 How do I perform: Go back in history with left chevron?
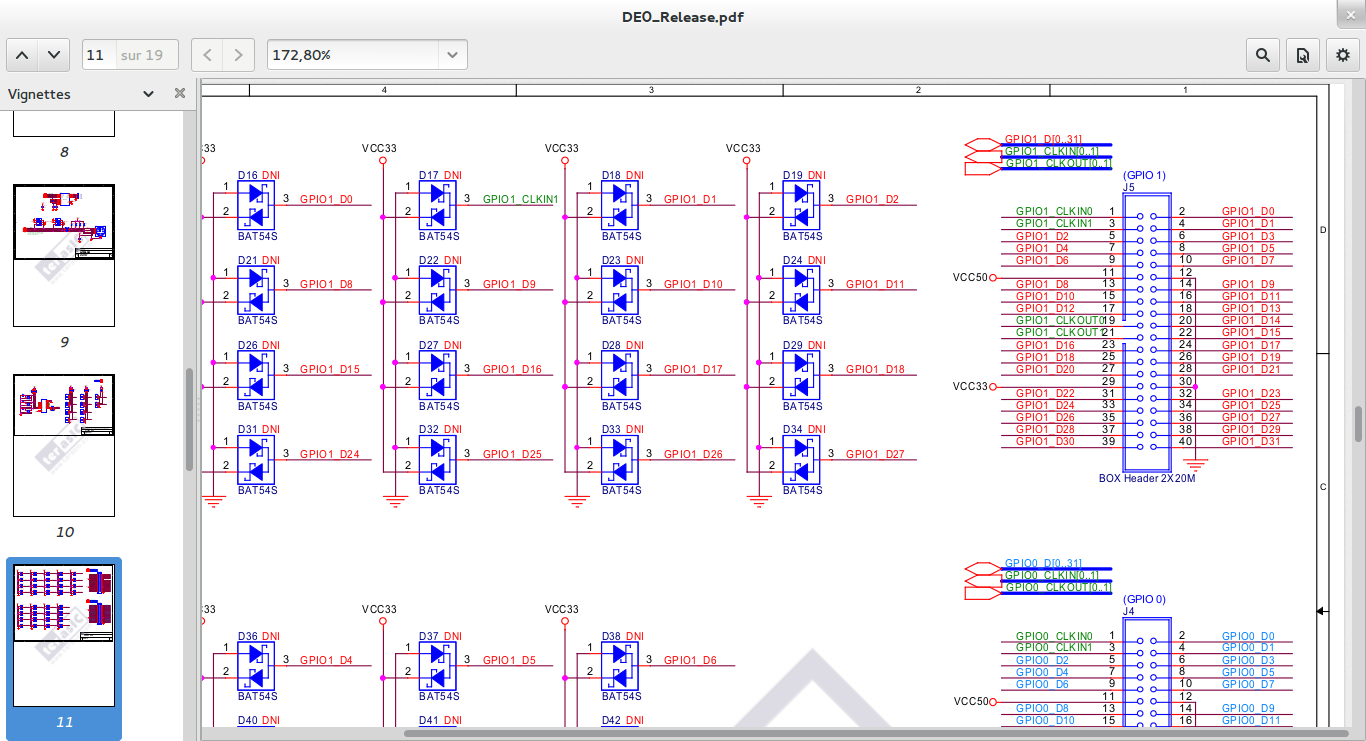pos(207,55)
